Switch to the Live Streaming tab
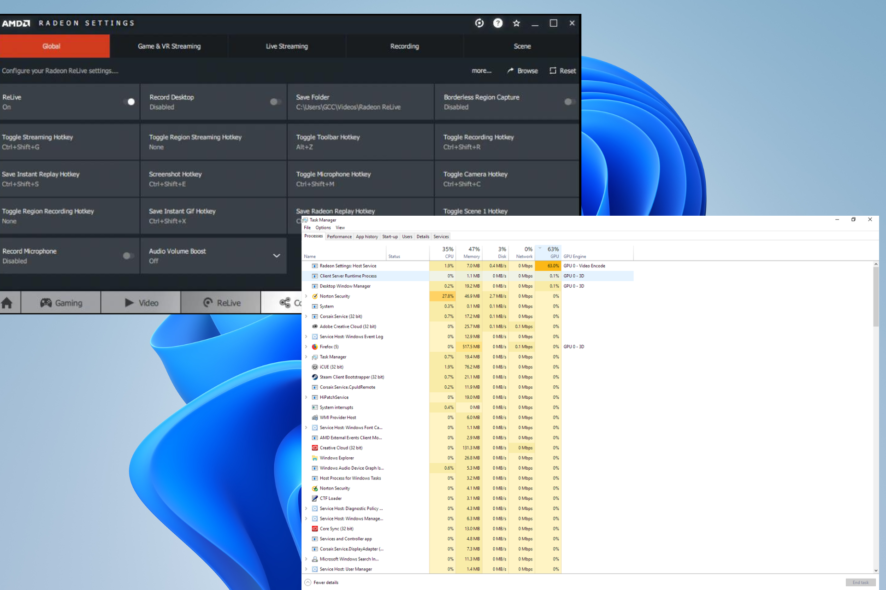Image resolution: width=886 pixels, height=590 pixels. (x=287, y=46)
